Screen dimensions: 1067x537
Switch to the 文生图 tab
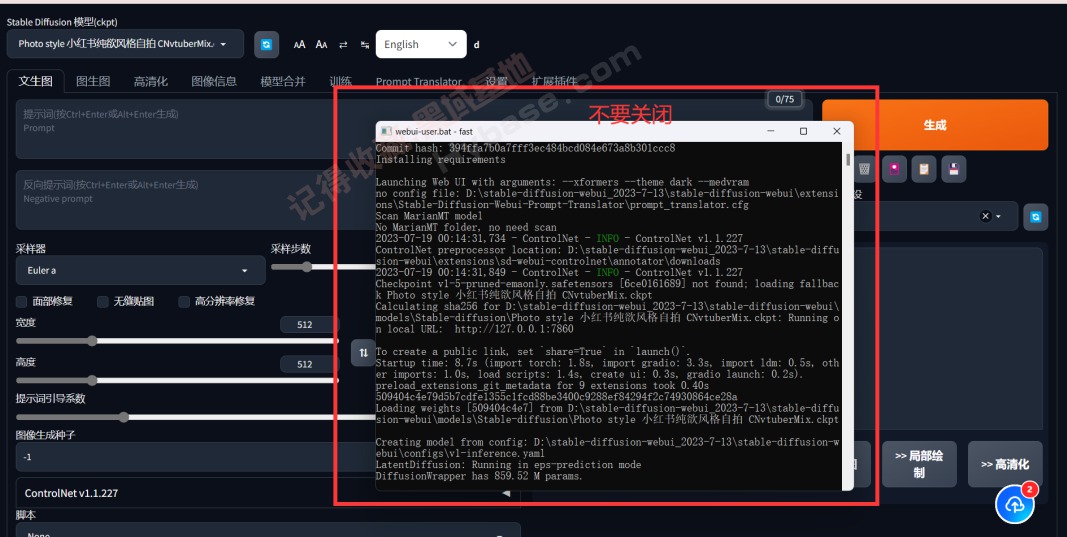click(35, 81)
